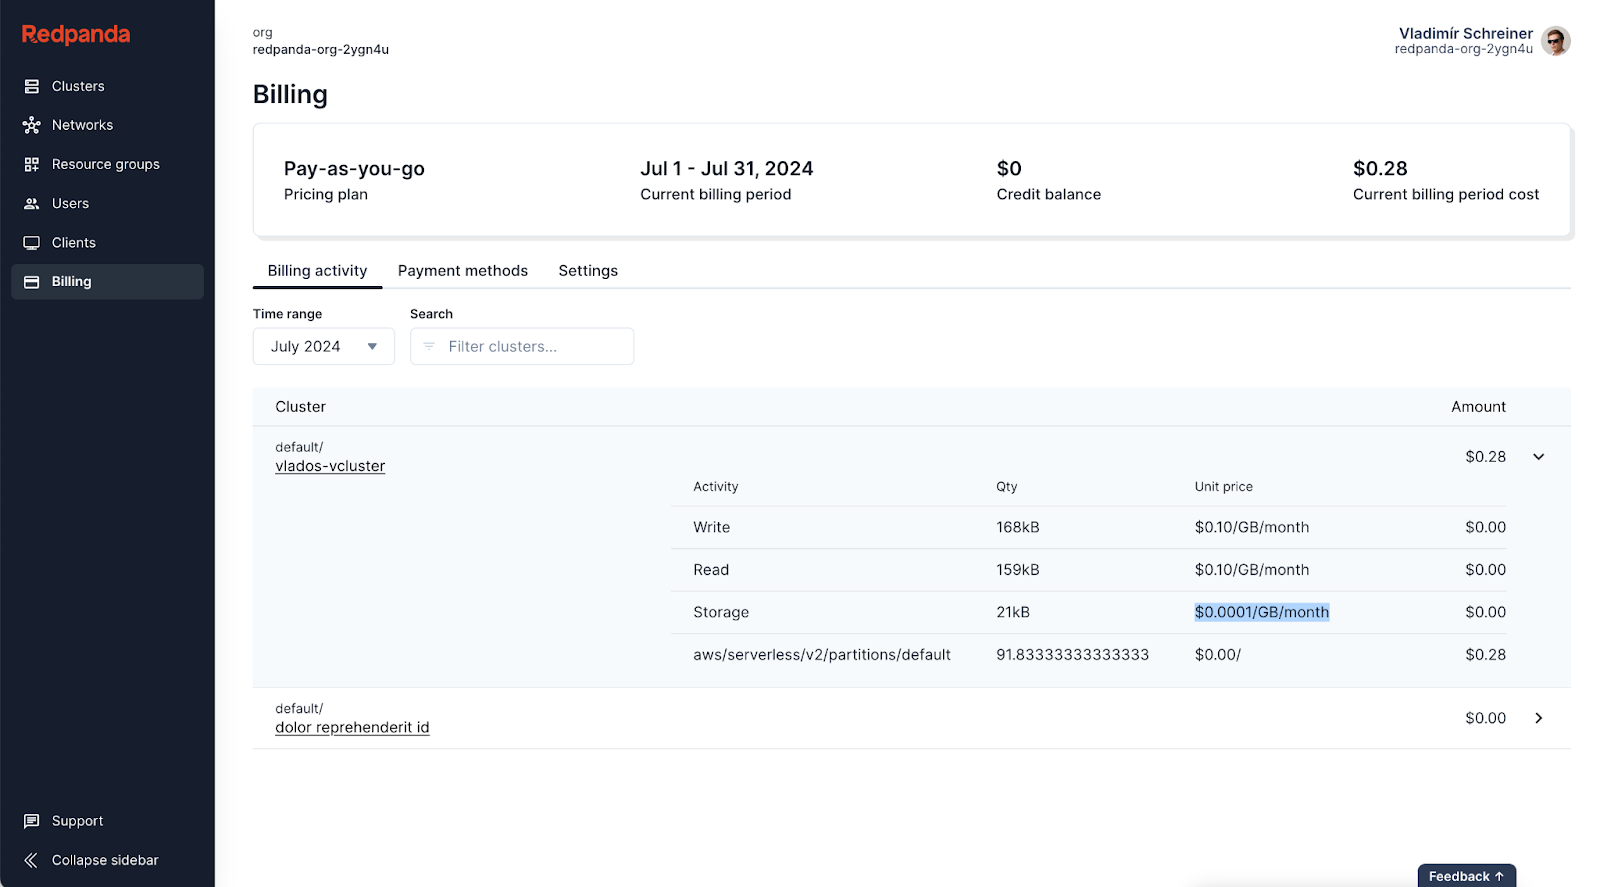Screen dimensions: 1600x887
Task: Navigate to Users label
Action: (70, 203)
